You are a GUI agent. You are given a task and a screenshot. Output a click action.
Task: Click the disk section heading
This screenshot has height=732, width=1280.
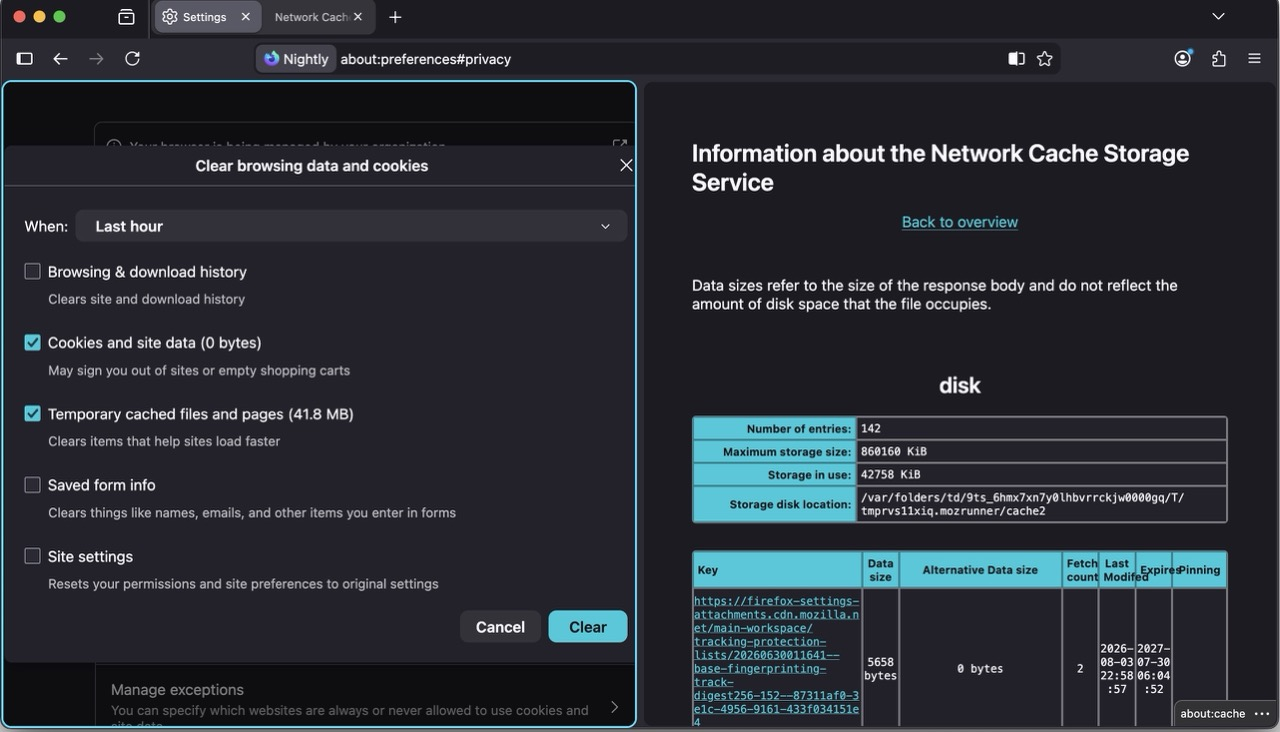pyautogui.click(x=960, y=385)
